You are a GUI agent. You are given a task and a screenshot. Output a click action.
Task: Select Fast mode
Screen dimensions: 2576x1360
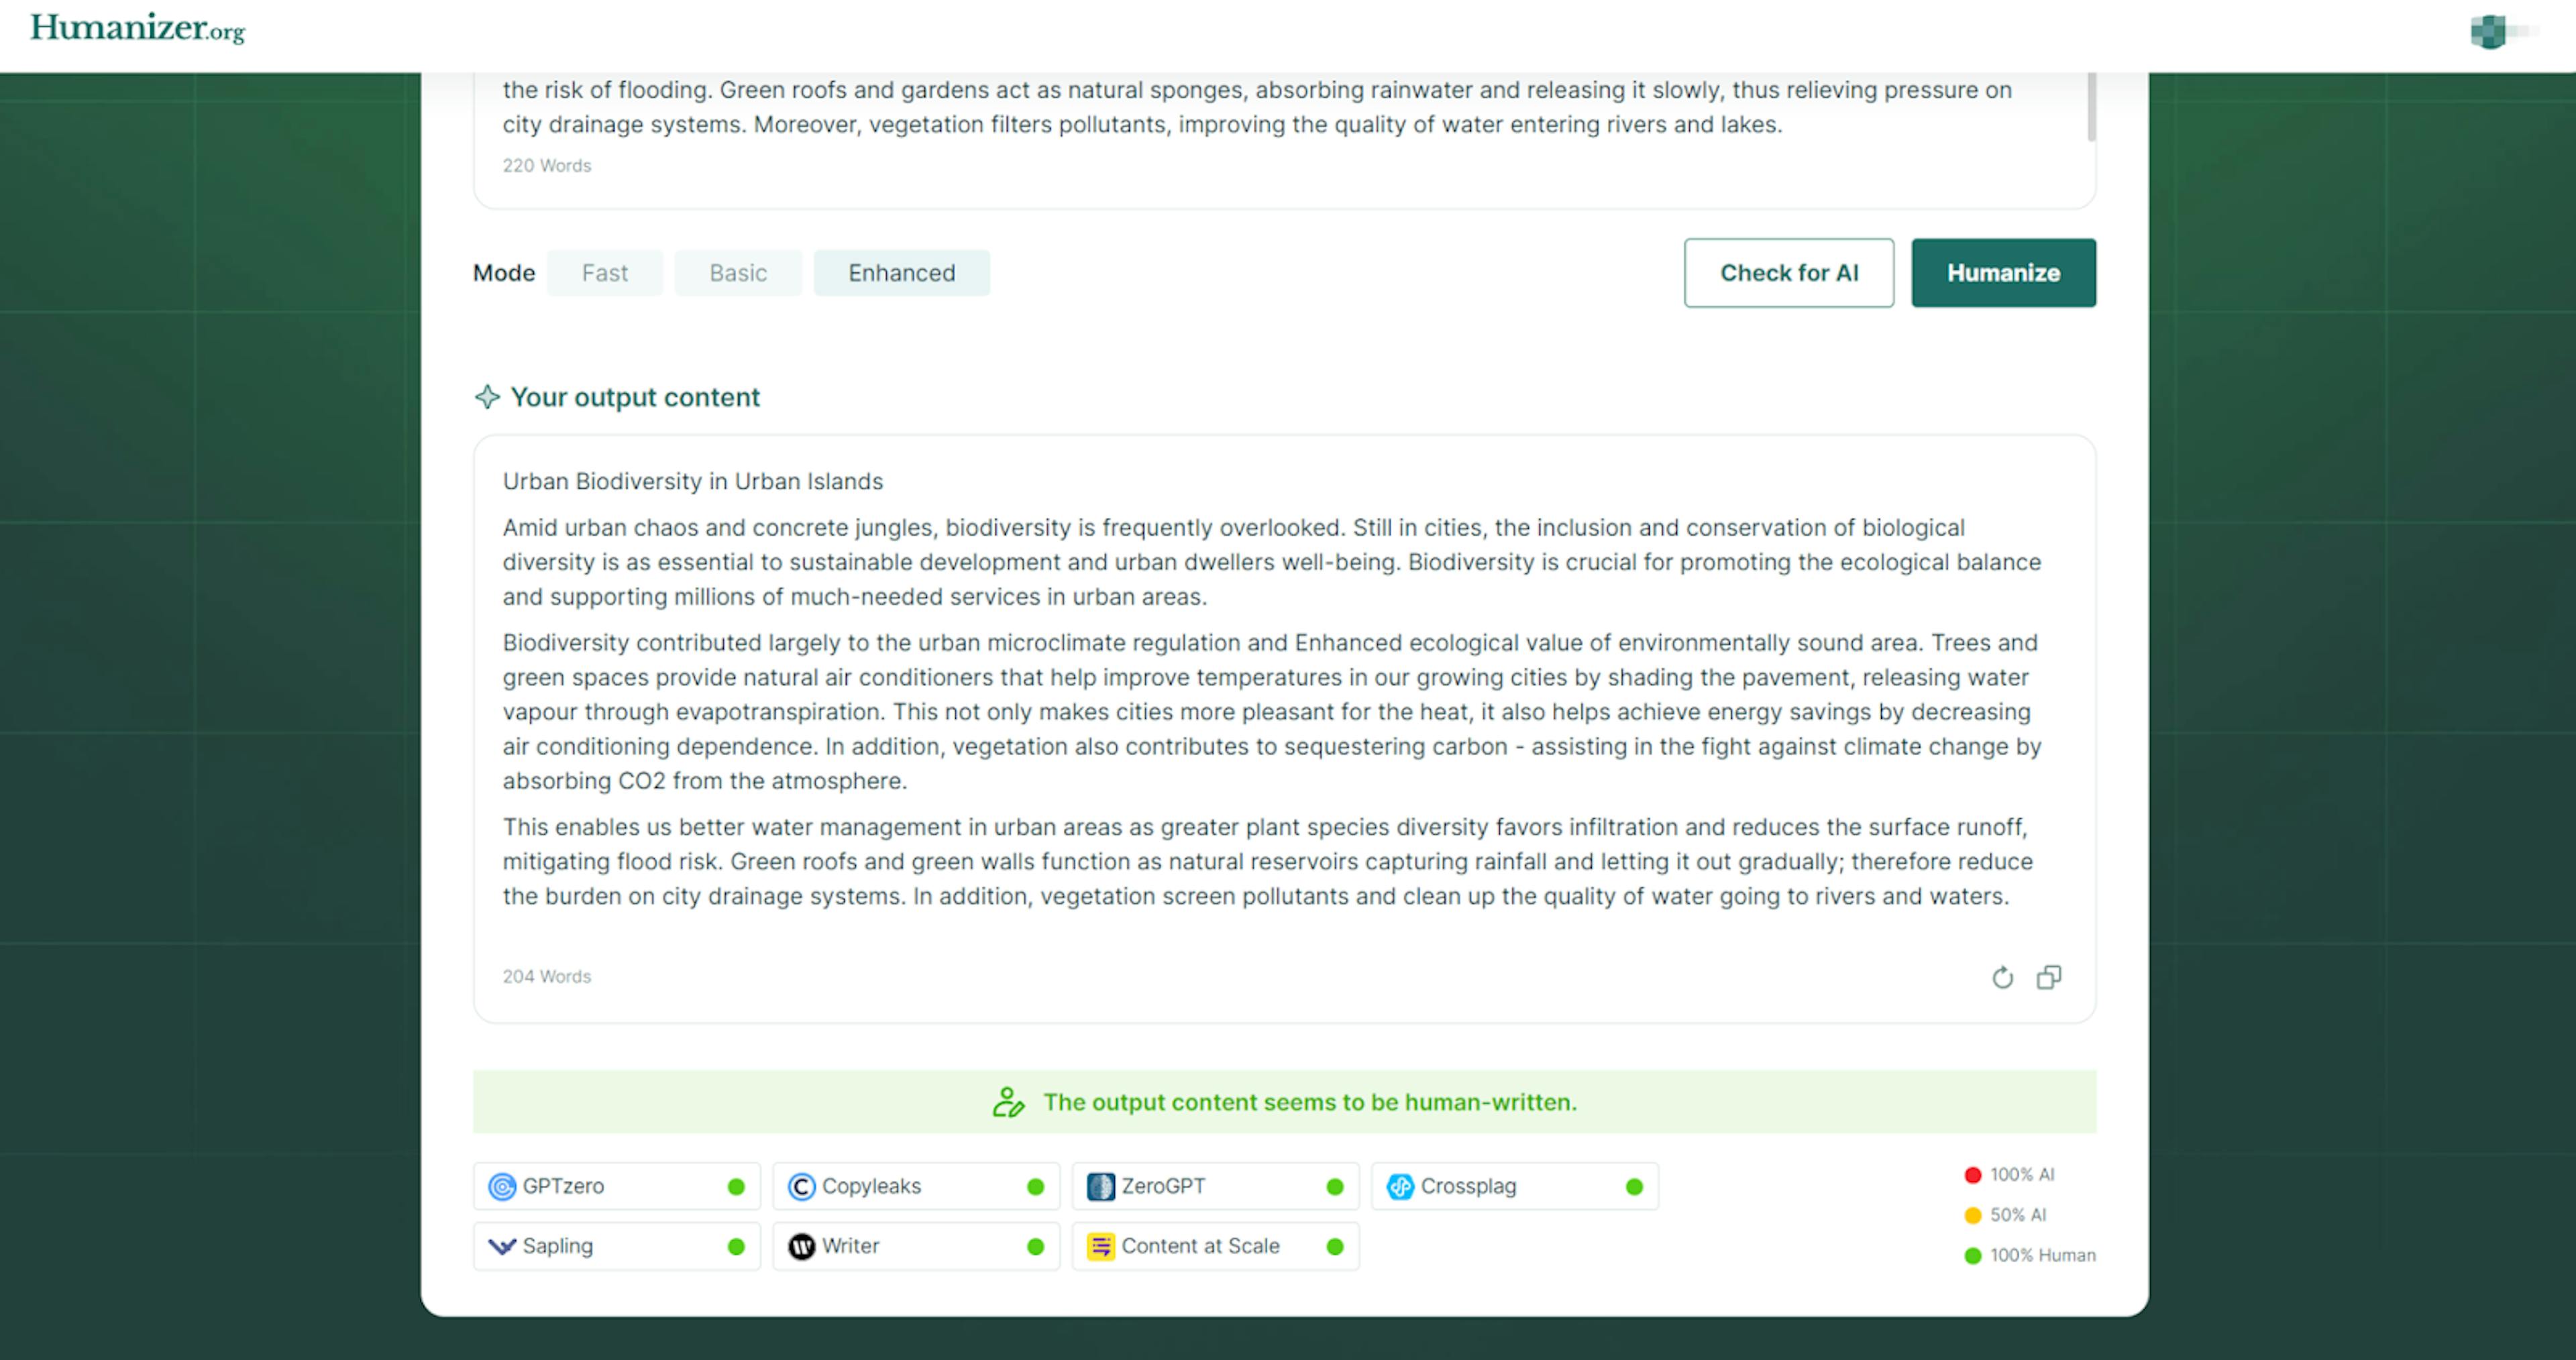[x=604, y=273]
